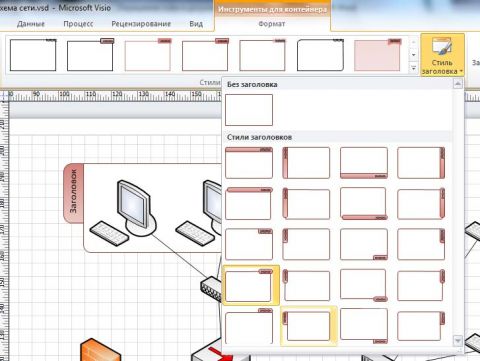Select the Без заголовка blank container thumbnail
This screenshot has width=480, height=361.
pos(249,110)
